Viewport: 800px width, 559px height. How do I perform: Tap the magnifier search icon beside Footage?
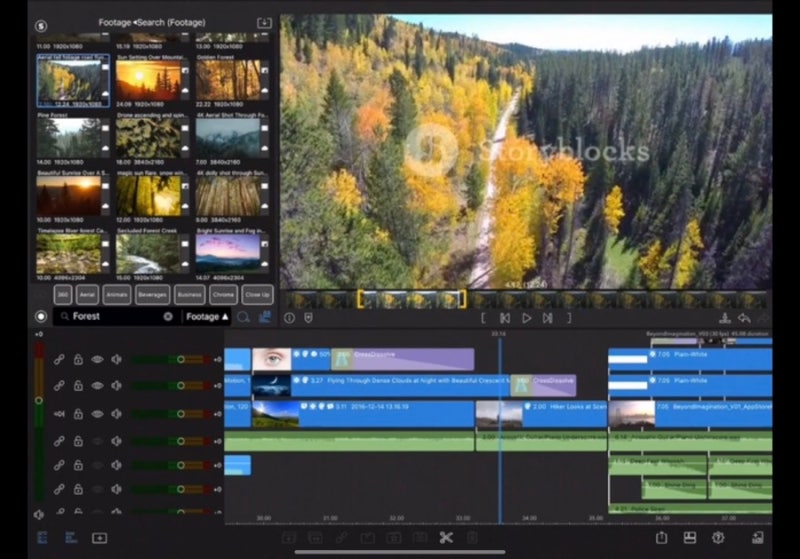[243, 317]
